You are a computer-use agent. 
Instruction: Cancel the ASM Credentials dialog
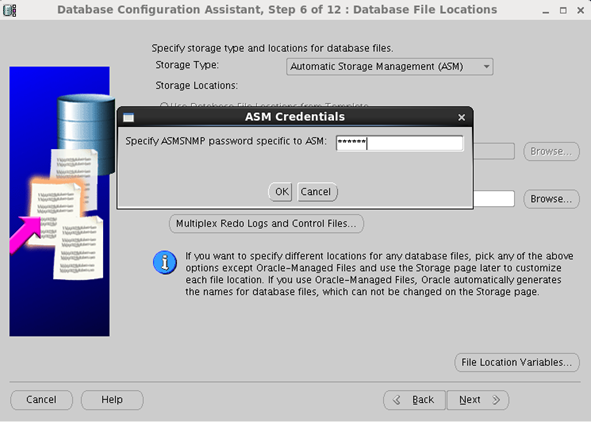click(x=317, y=192)
